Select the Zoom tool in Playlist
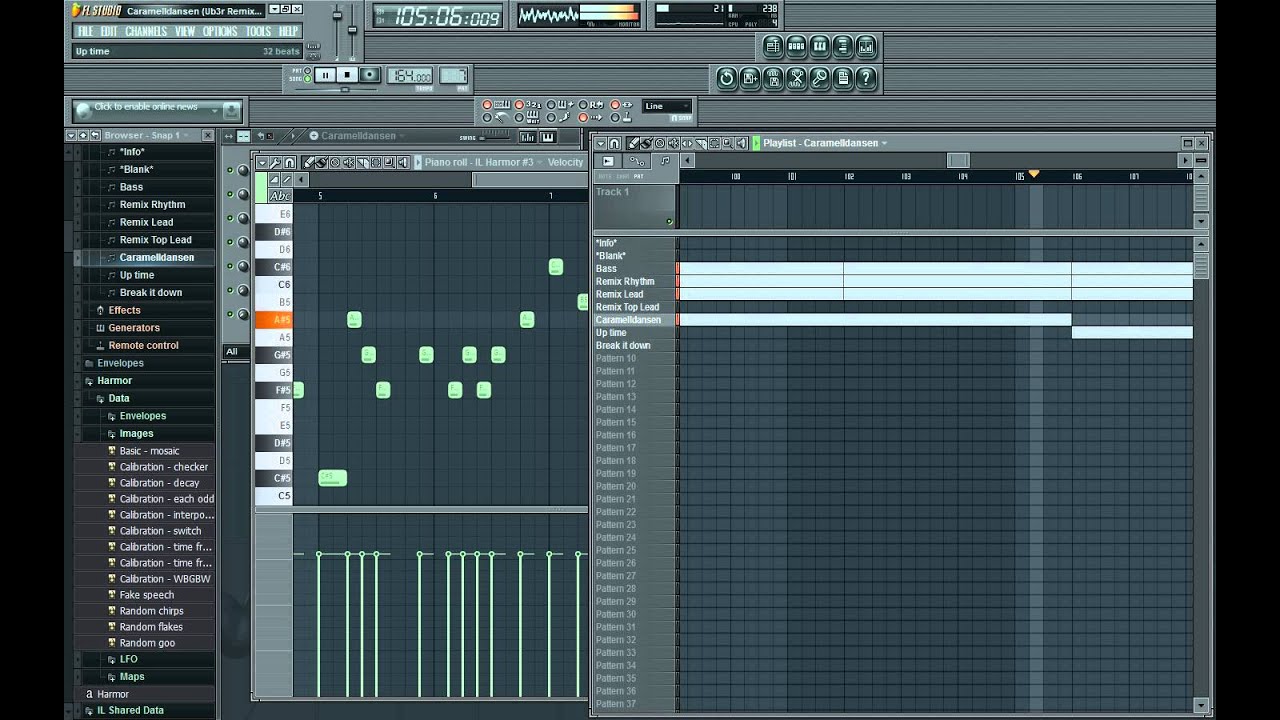1280x720 pixels. [727, 143]
